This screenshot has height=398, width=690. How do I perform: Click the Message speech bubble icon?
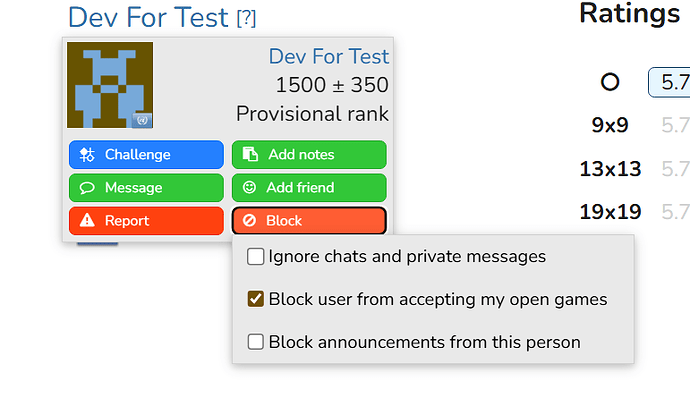87,188
